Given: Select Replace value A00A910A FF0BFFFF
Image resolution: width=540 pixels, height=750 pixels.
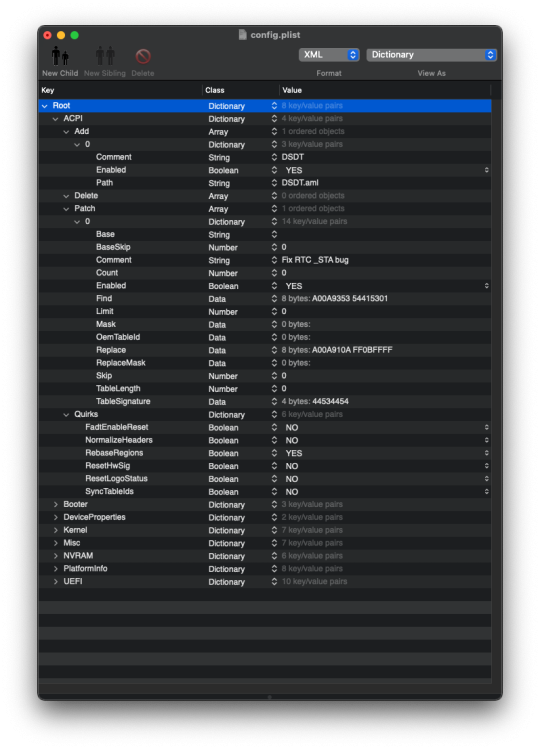Looking at the screenshot, I should pyautogui.click(x=352, y=350).
